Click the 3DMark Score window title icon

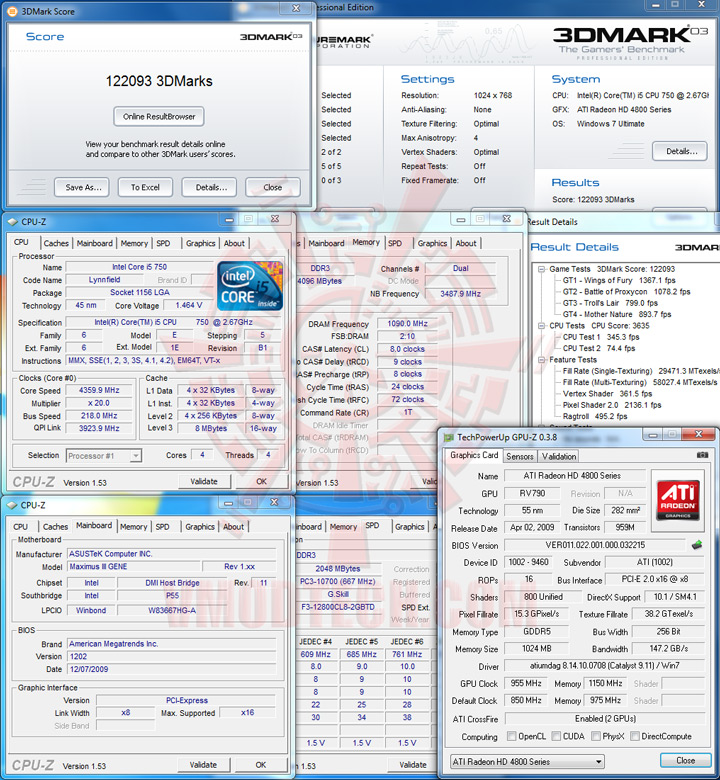coord(12,11)
